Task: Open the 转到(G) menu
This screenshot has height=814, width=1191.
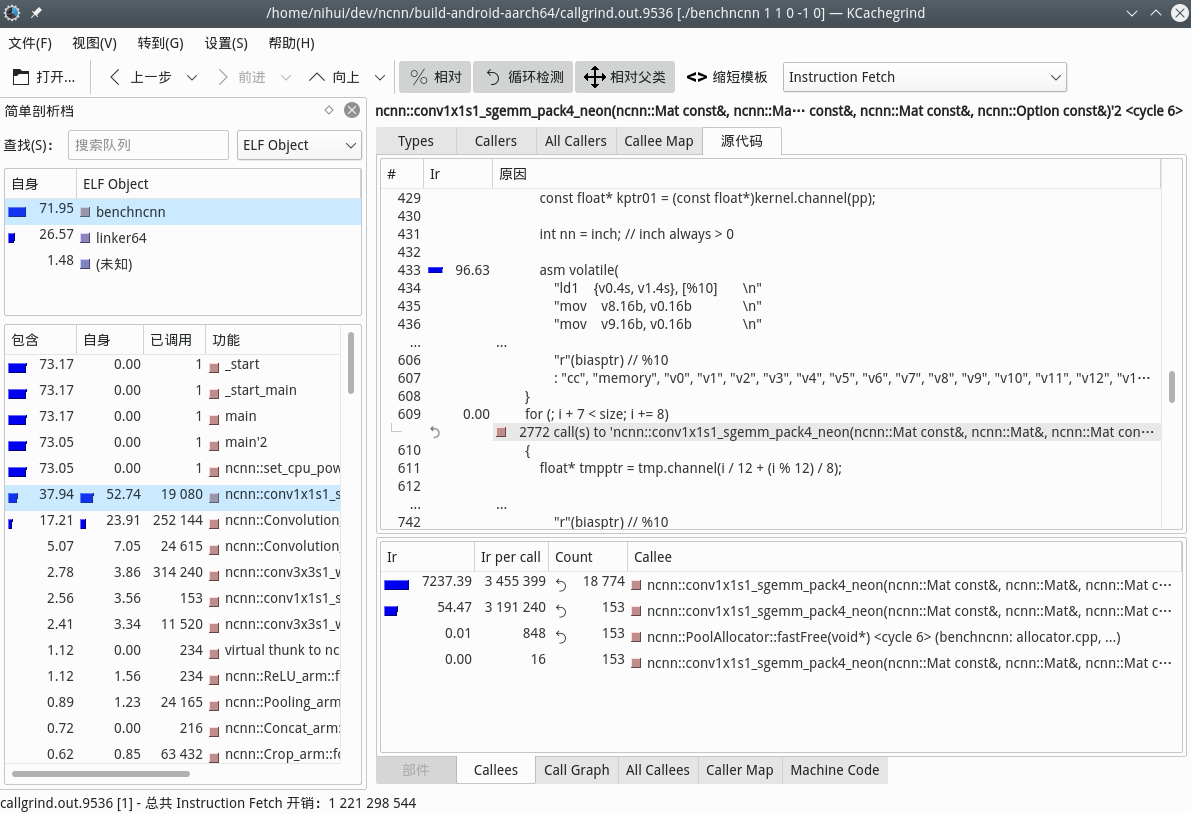Action: (x=160, y=43)
